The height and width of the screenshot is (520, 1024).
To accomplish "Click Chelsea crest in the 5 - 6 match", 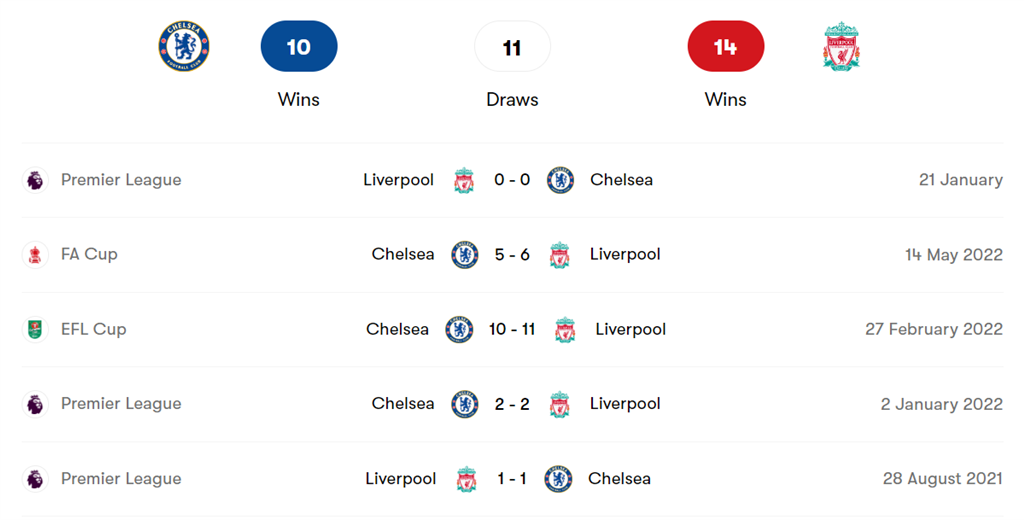I will [464, 255].
